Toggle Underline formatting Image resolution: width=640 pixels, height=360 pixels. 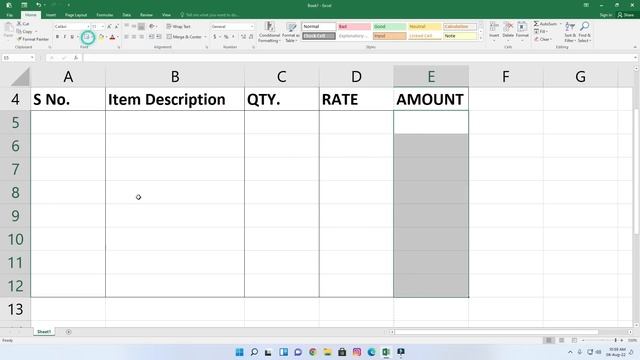(x=72, y=37)
